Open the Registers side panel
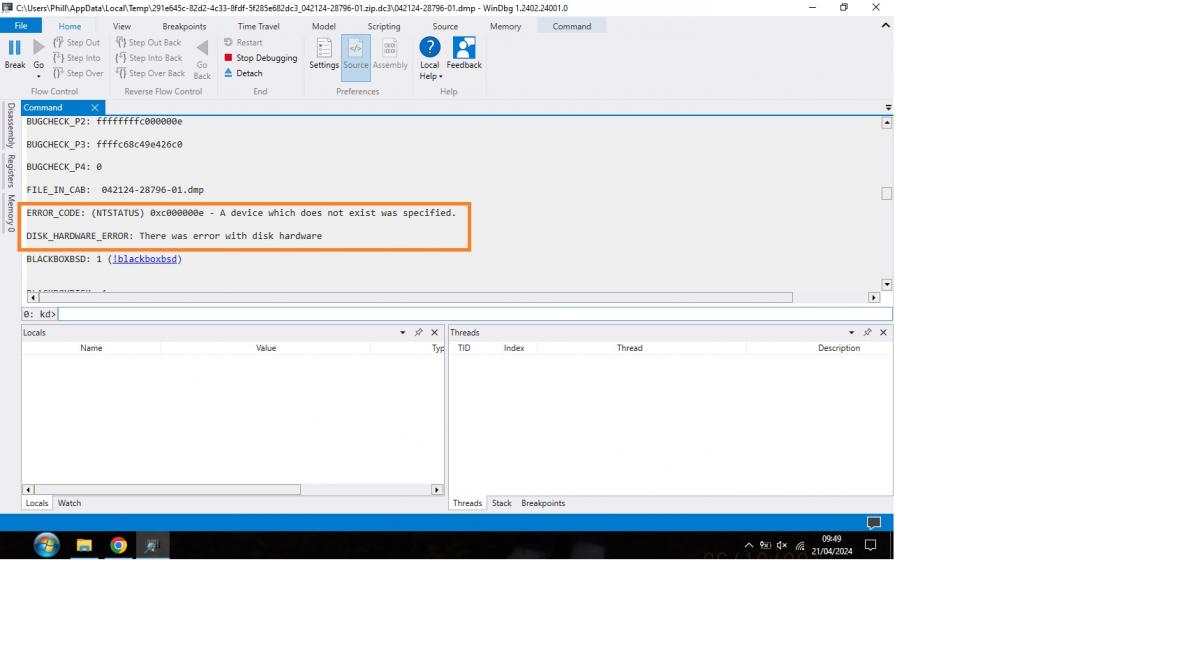The image size is (1200, 671). click(x=11, y=171)
